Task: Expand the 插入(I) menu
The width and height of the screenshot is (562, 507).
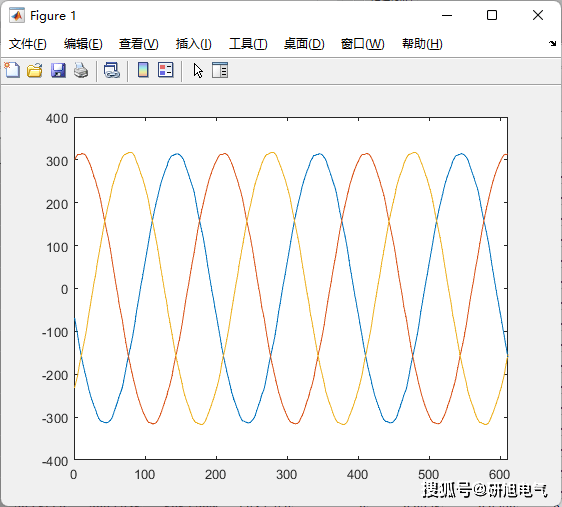Action: 194,44
